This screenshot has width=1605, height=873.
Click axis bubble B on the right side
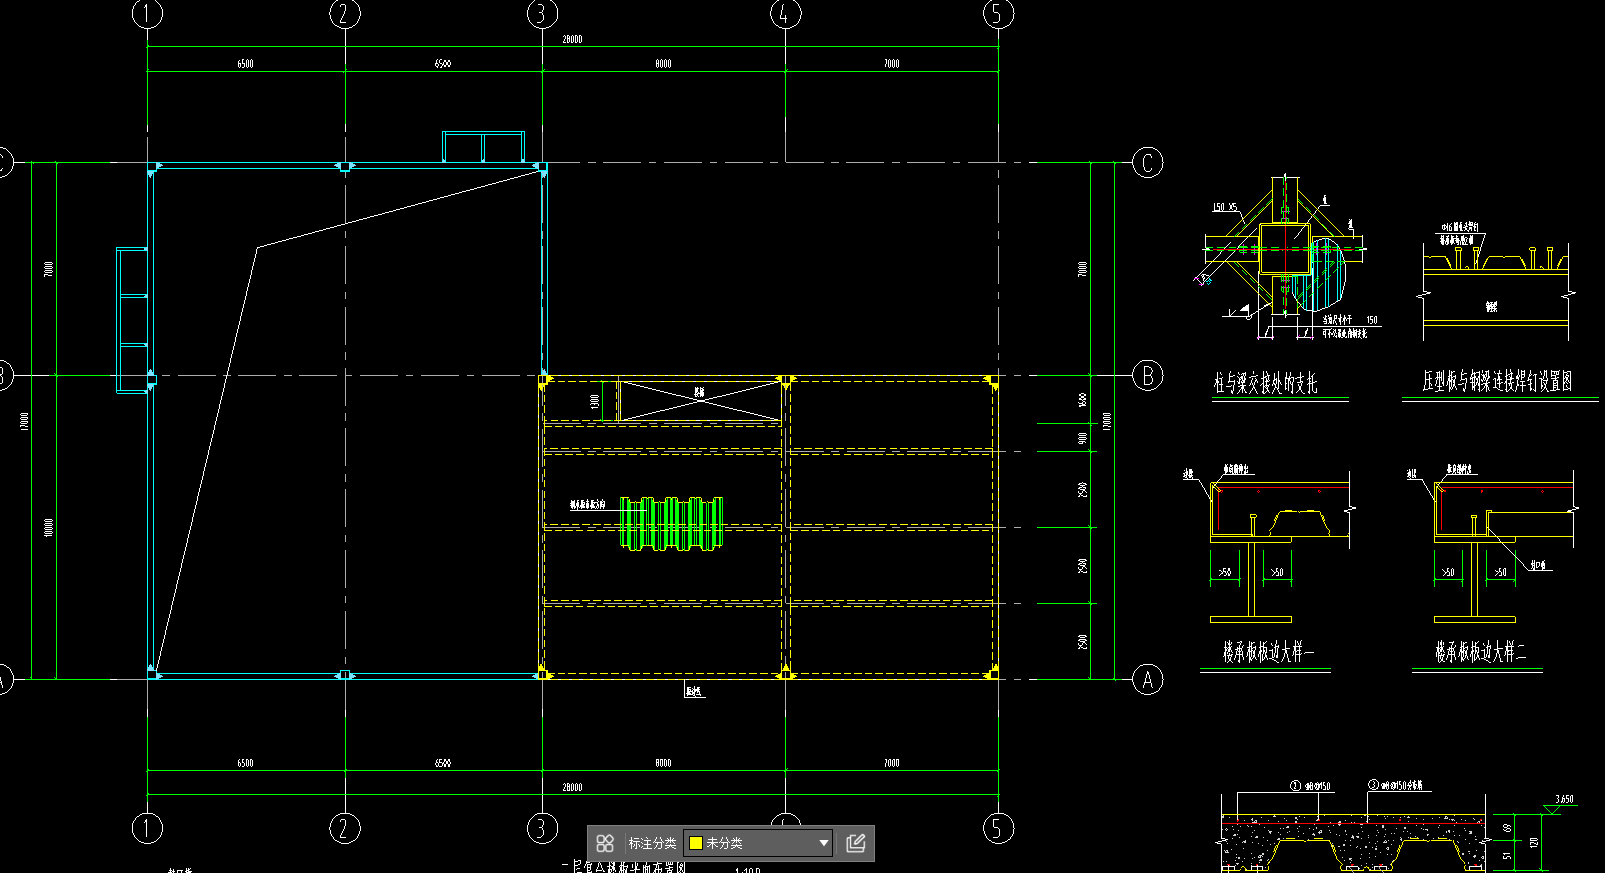[1148, 376]
